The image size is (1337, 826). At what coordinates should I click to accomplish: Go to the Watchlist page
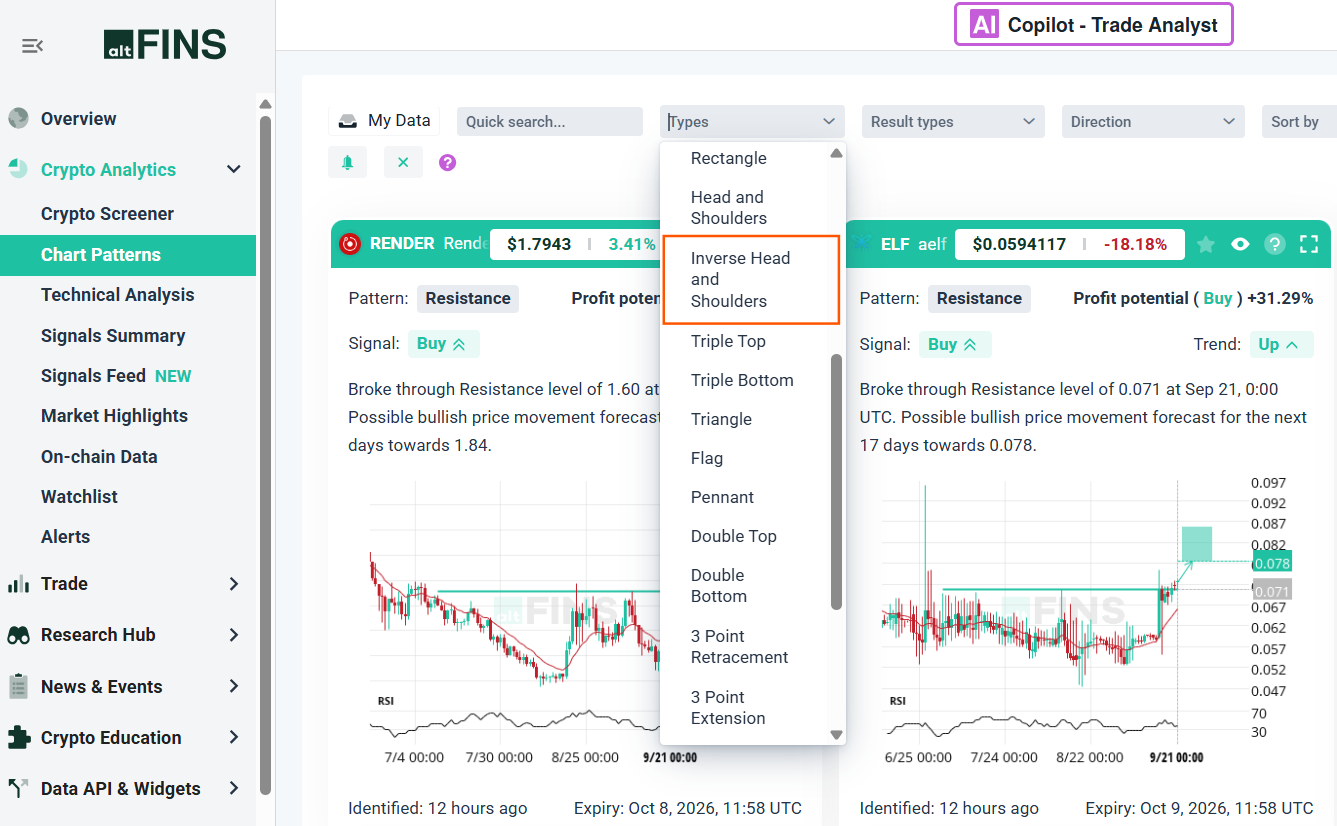[79, 497]
